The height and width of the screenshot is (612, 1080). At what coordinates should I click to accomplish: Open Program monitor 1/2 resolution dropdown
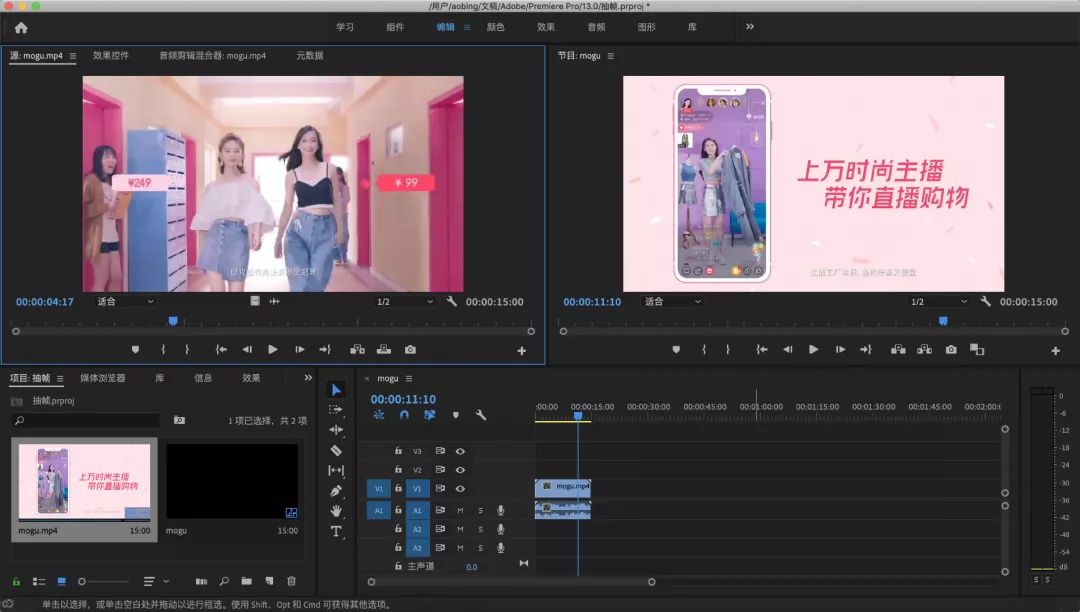pos(938,301)
